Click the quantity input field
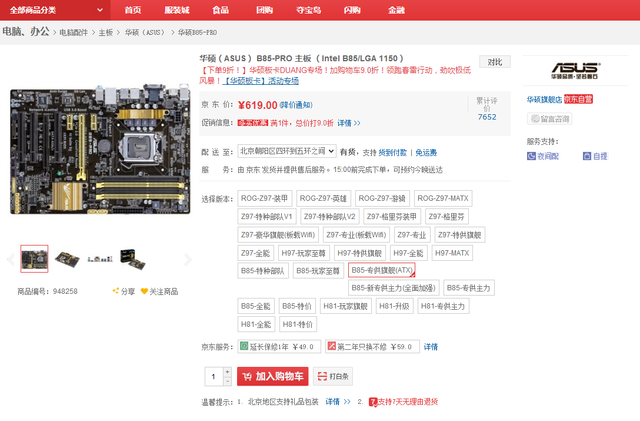The height and width of the screenshot is (421, 640). tap(213, 376)
